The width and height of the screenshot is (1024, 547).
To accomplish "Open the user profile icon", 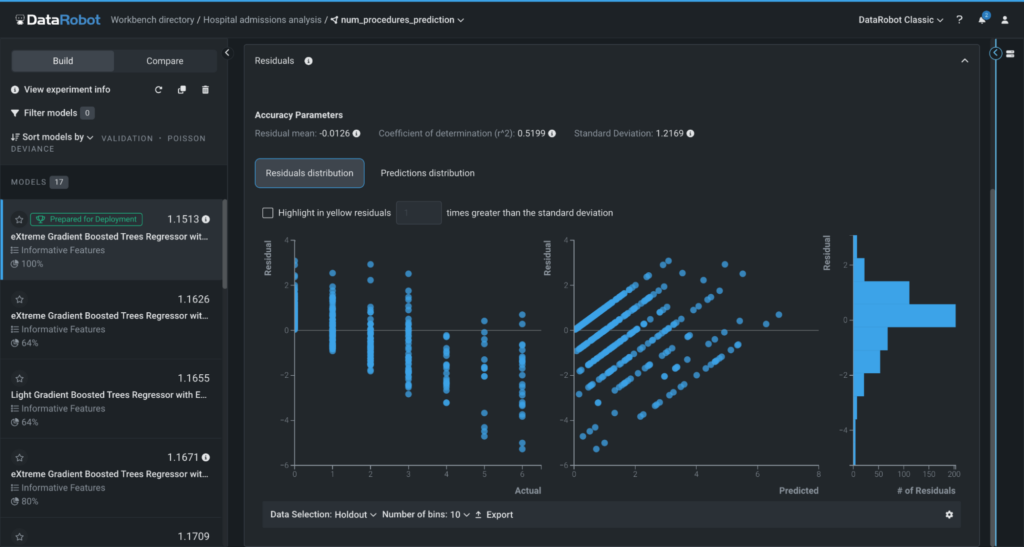I will click(x=1004, y=20).
